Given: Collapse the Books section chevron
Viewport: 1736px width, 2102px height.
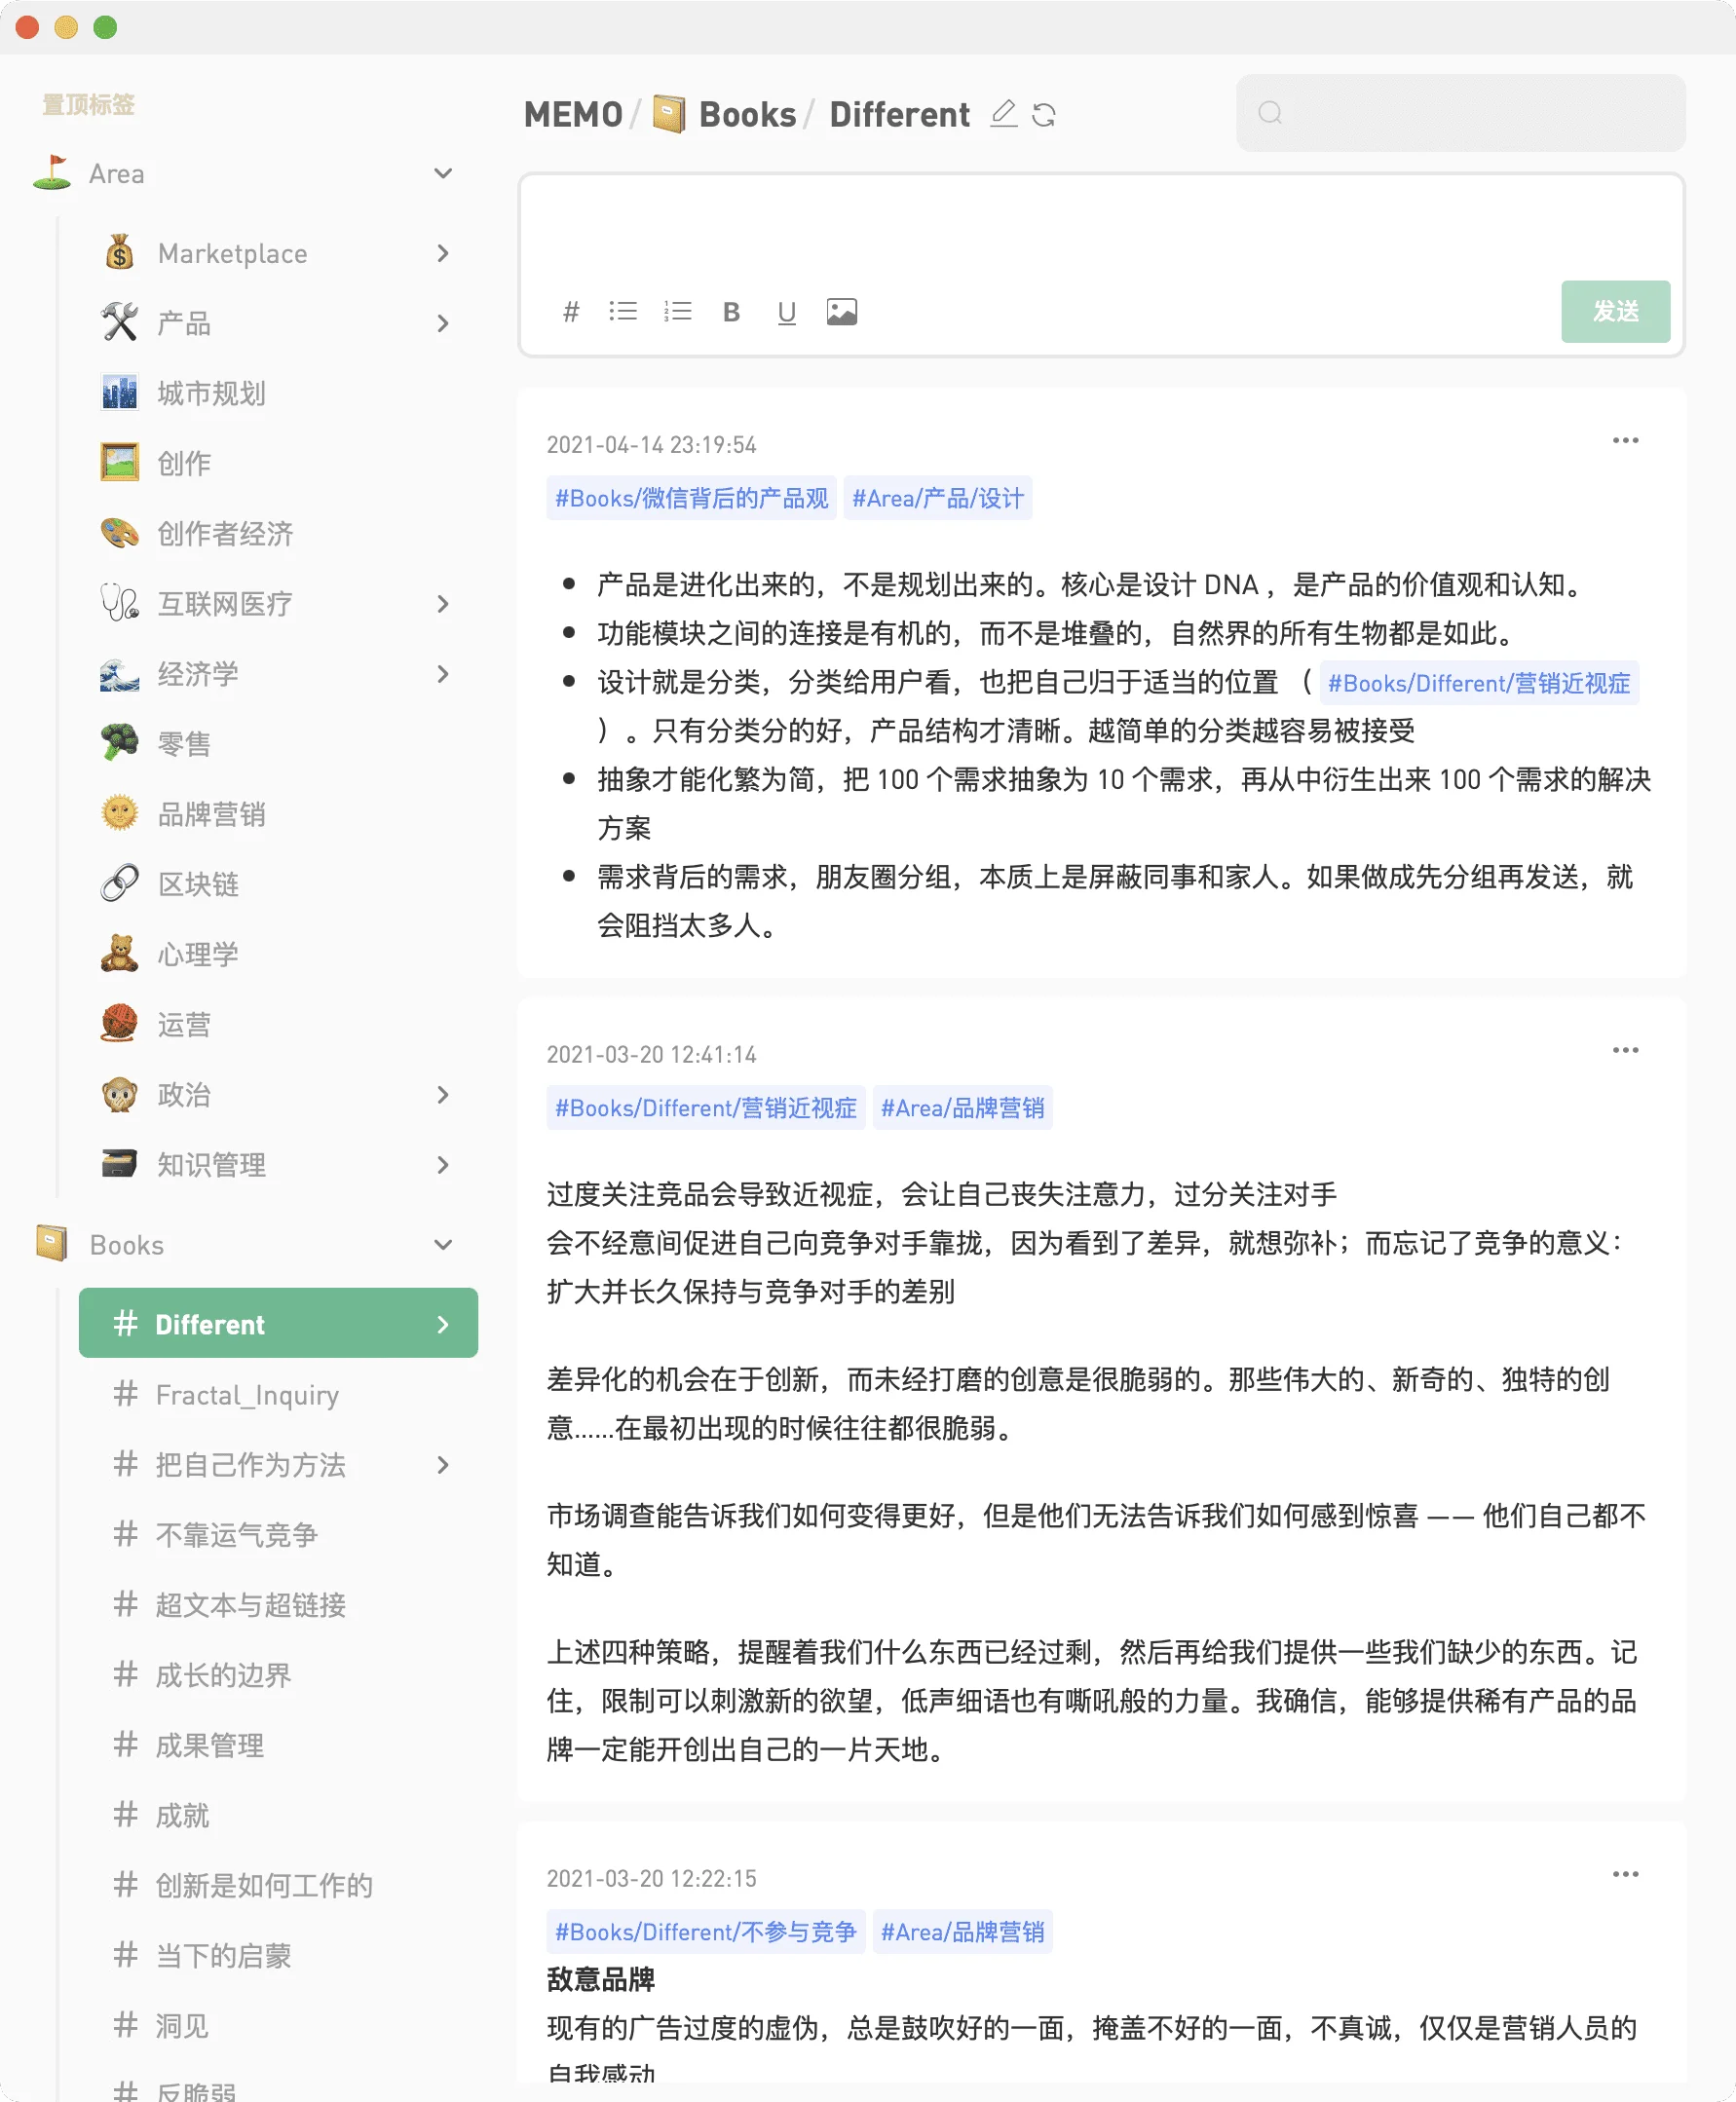Looking at the screenshot, I should point(443,1245).
